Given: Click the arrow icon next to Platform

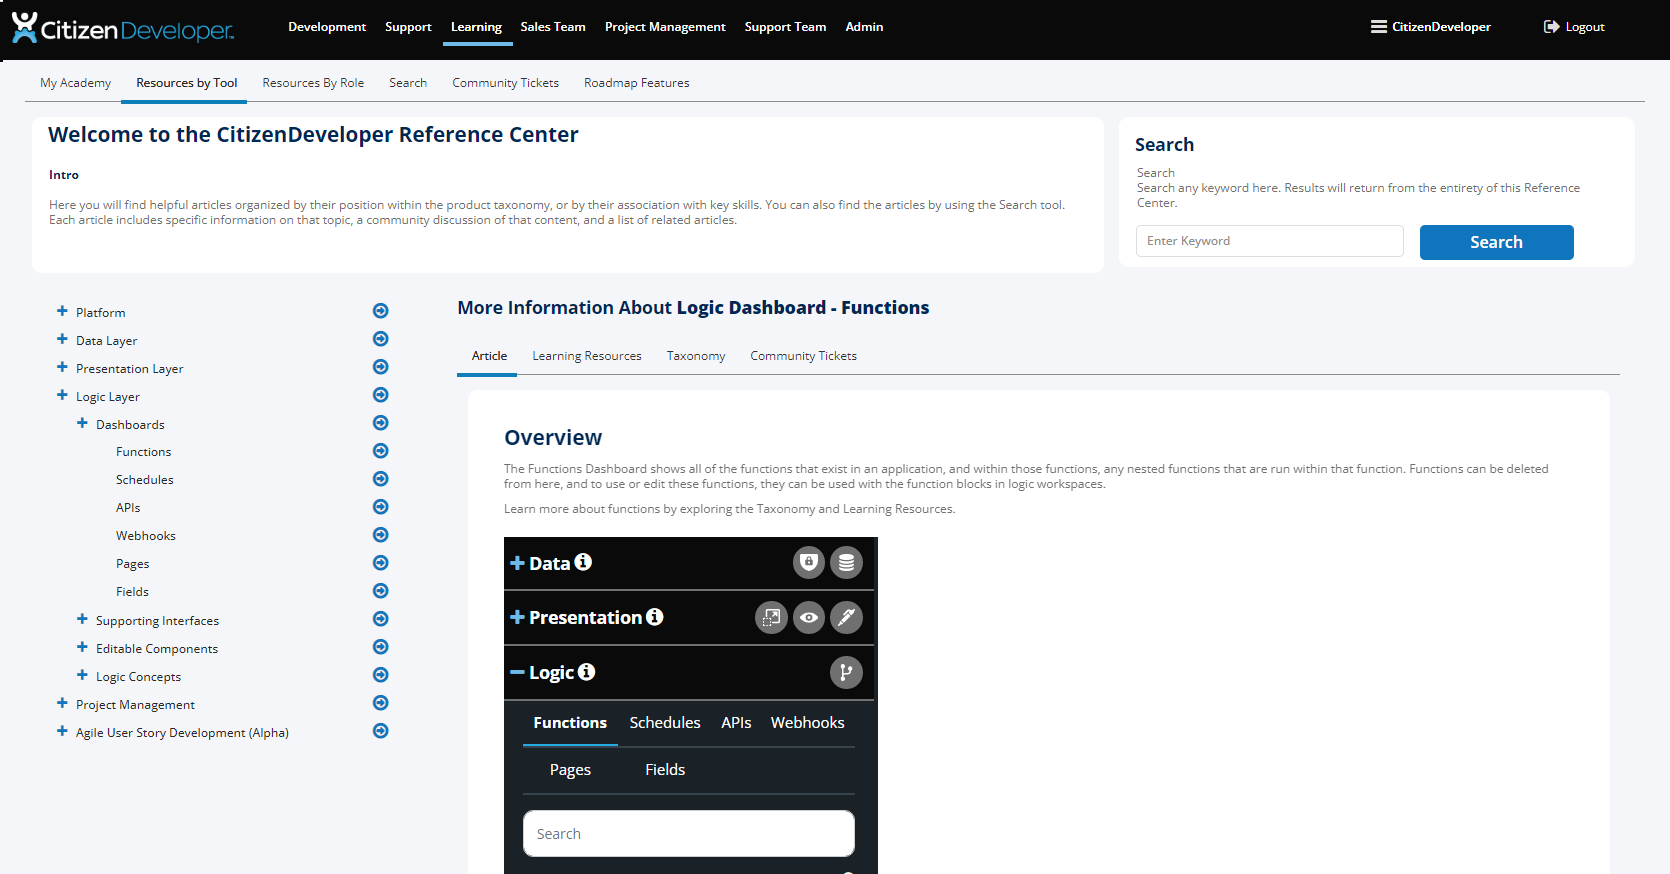Looking at the screenshot, I should 380,311.
